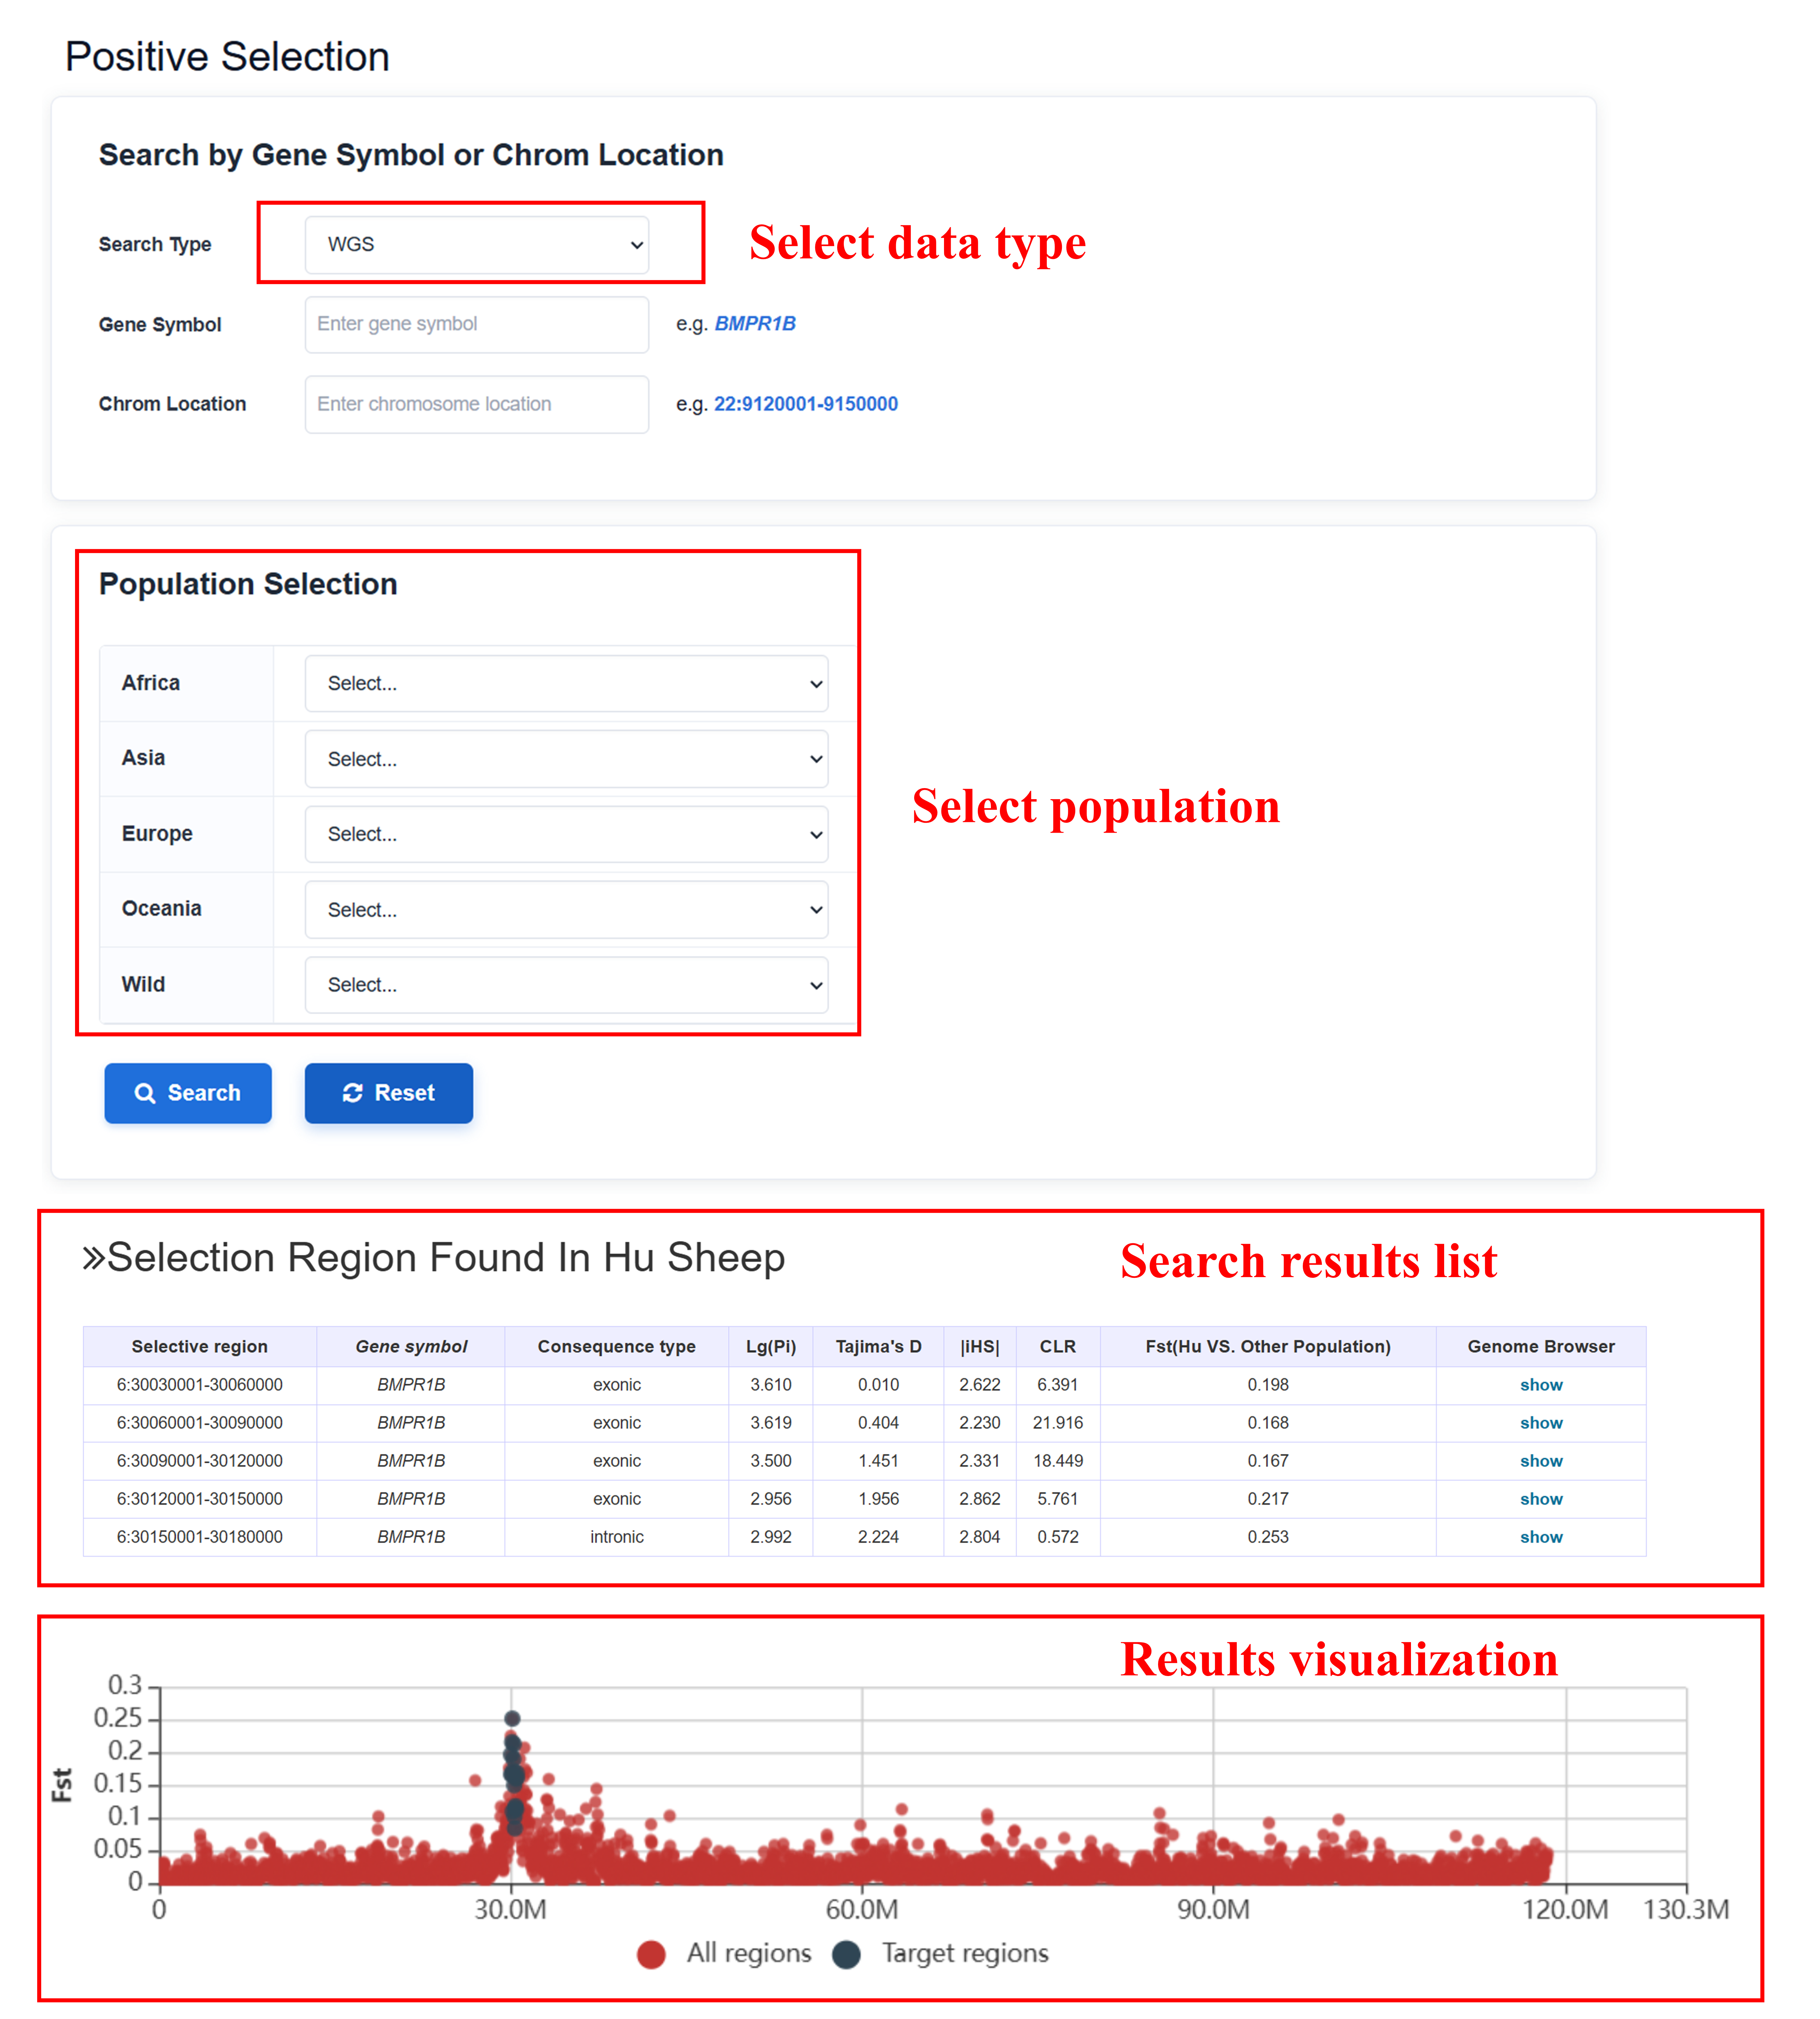This screenshot has width=1820, height=2019.
Task: Click the Selective region column header
Action: [200, 1347]
